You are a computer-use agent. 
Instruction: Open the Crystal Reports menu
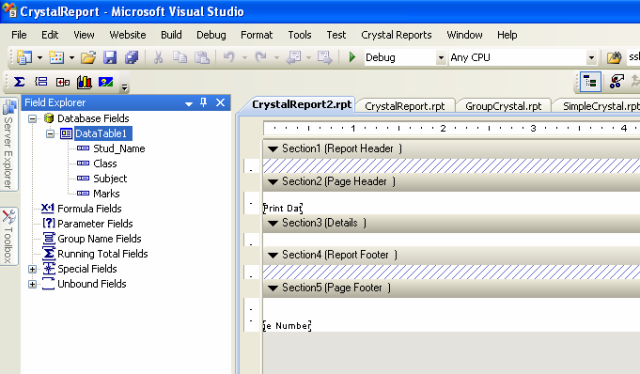pyautogui.click(x=396, y=35)
